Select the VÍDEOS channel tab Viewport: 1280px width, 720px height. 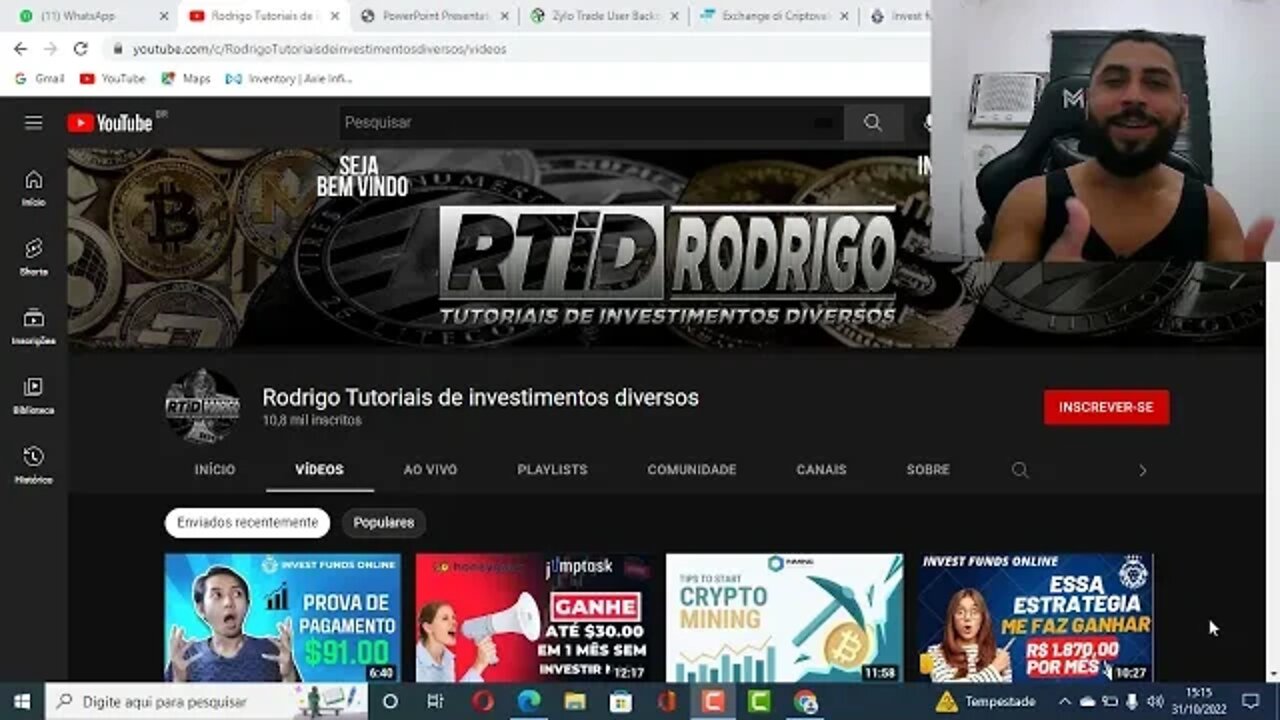coord(319,469)
